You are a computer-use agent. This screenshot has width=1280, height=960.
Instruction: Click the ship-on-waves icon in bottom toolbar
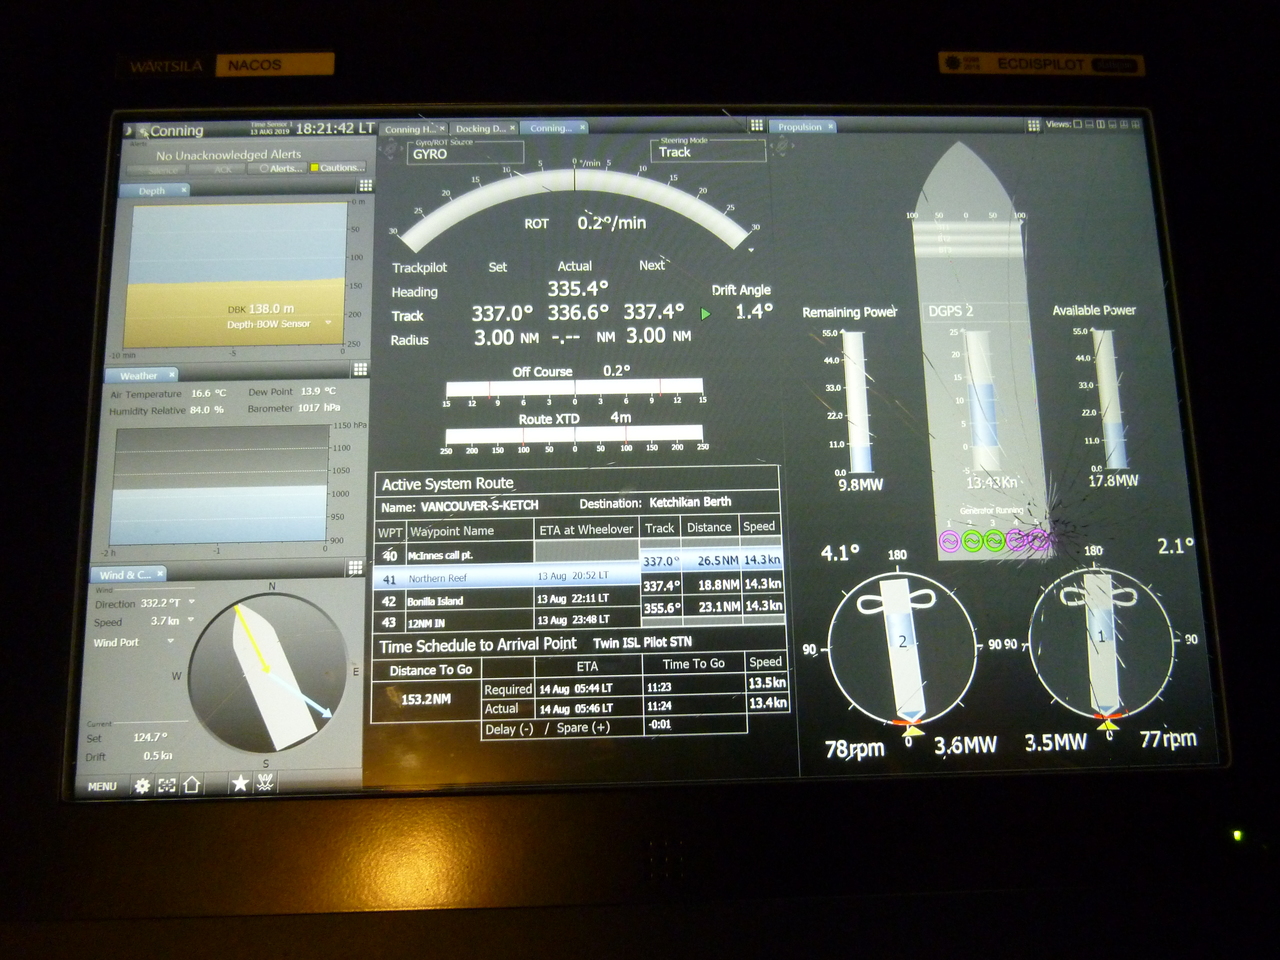pos(265,783)
